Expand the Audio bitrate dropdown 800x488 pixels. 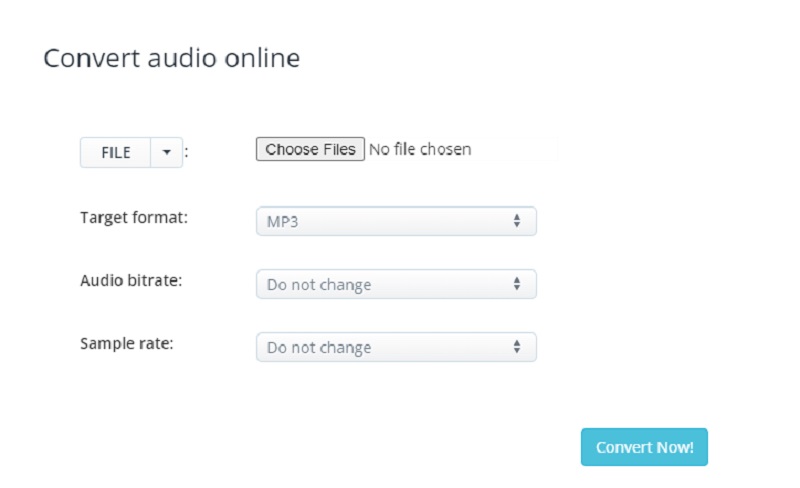pos(396,284)
